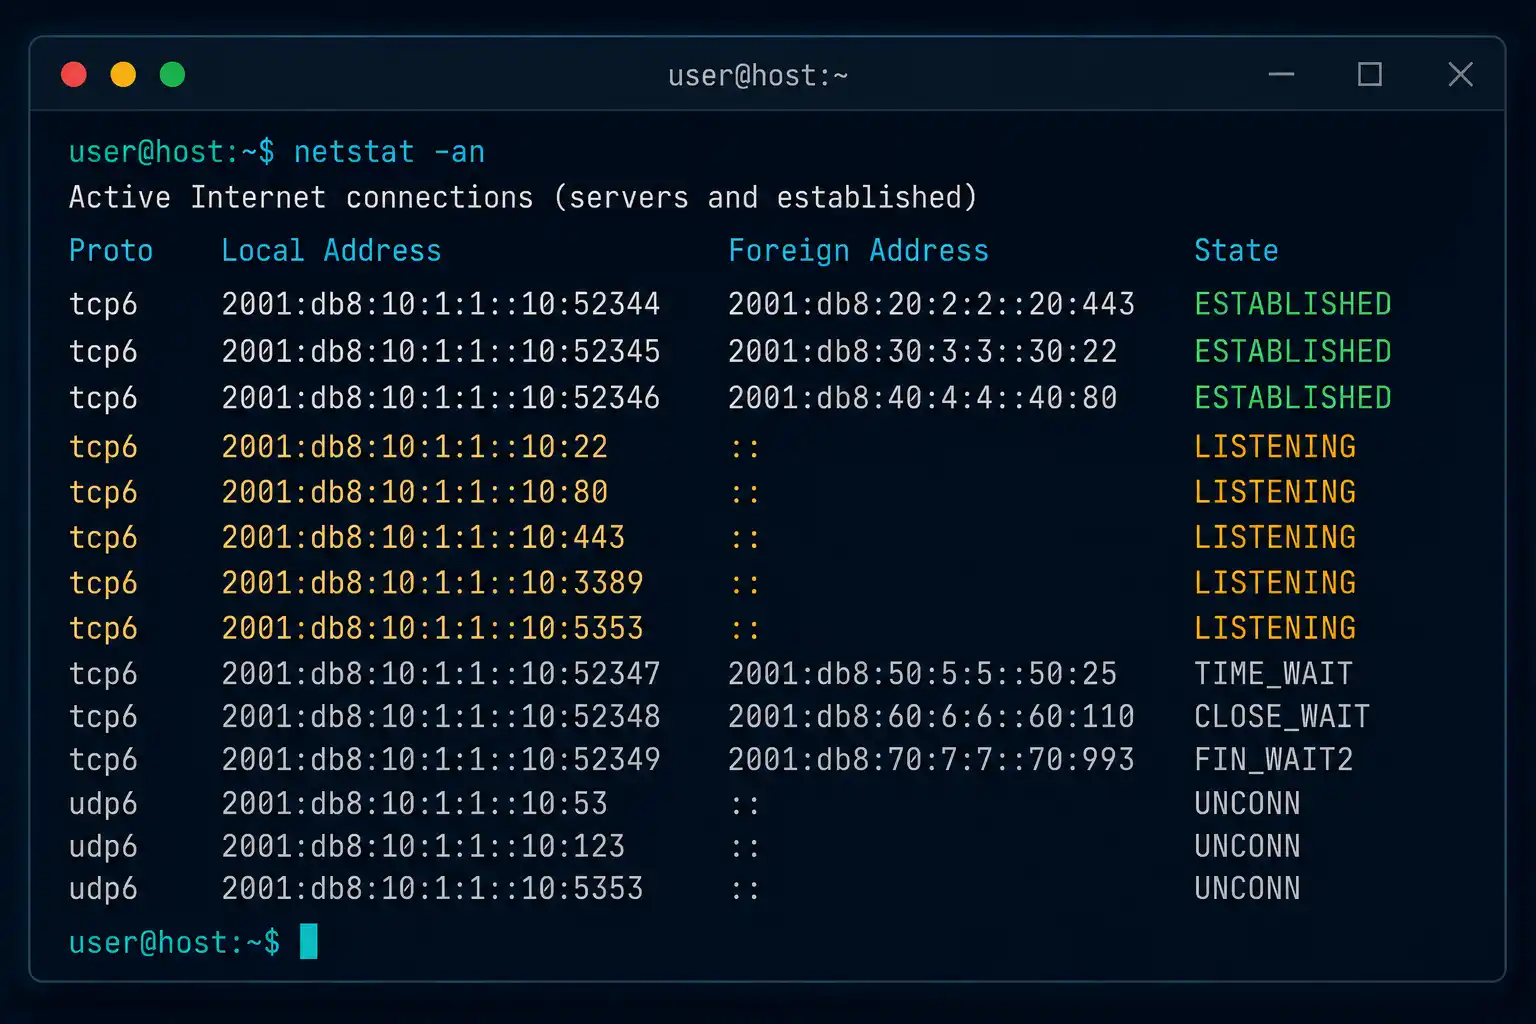1536x1024 pixels.
Task: Click udp6 proto of the port 53 row
Action: click(x=103, y=805)
